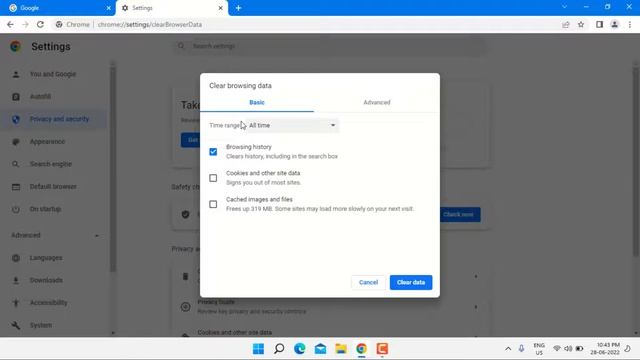Click the address bar URL
Screen dimensions: 640x360
[150, 24]
